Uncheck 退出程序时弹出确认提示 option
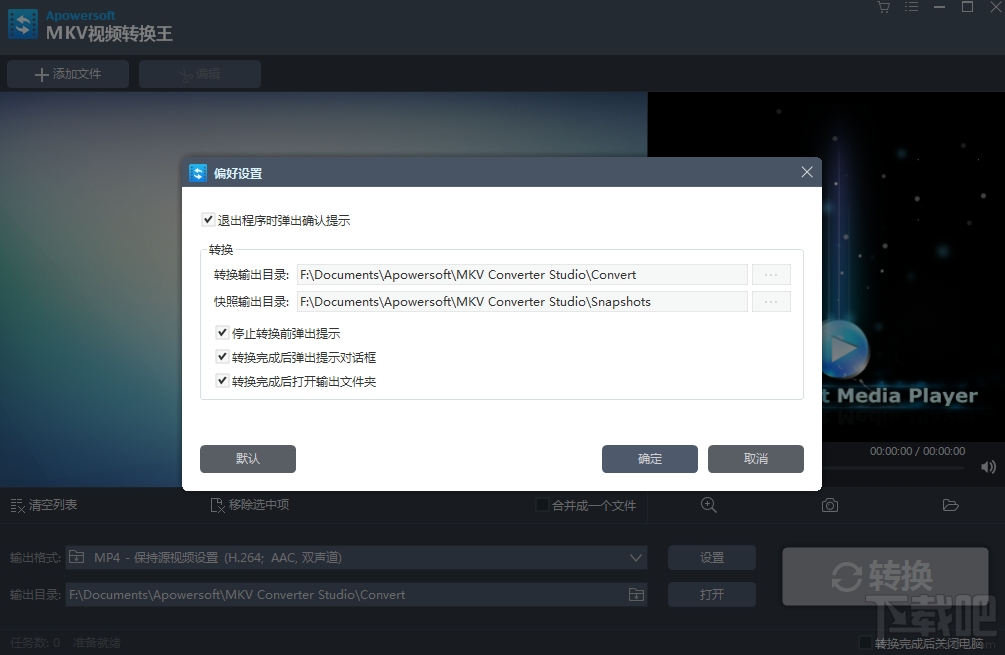Screen dimensions: 1005x655 click(x=208, y=220)
